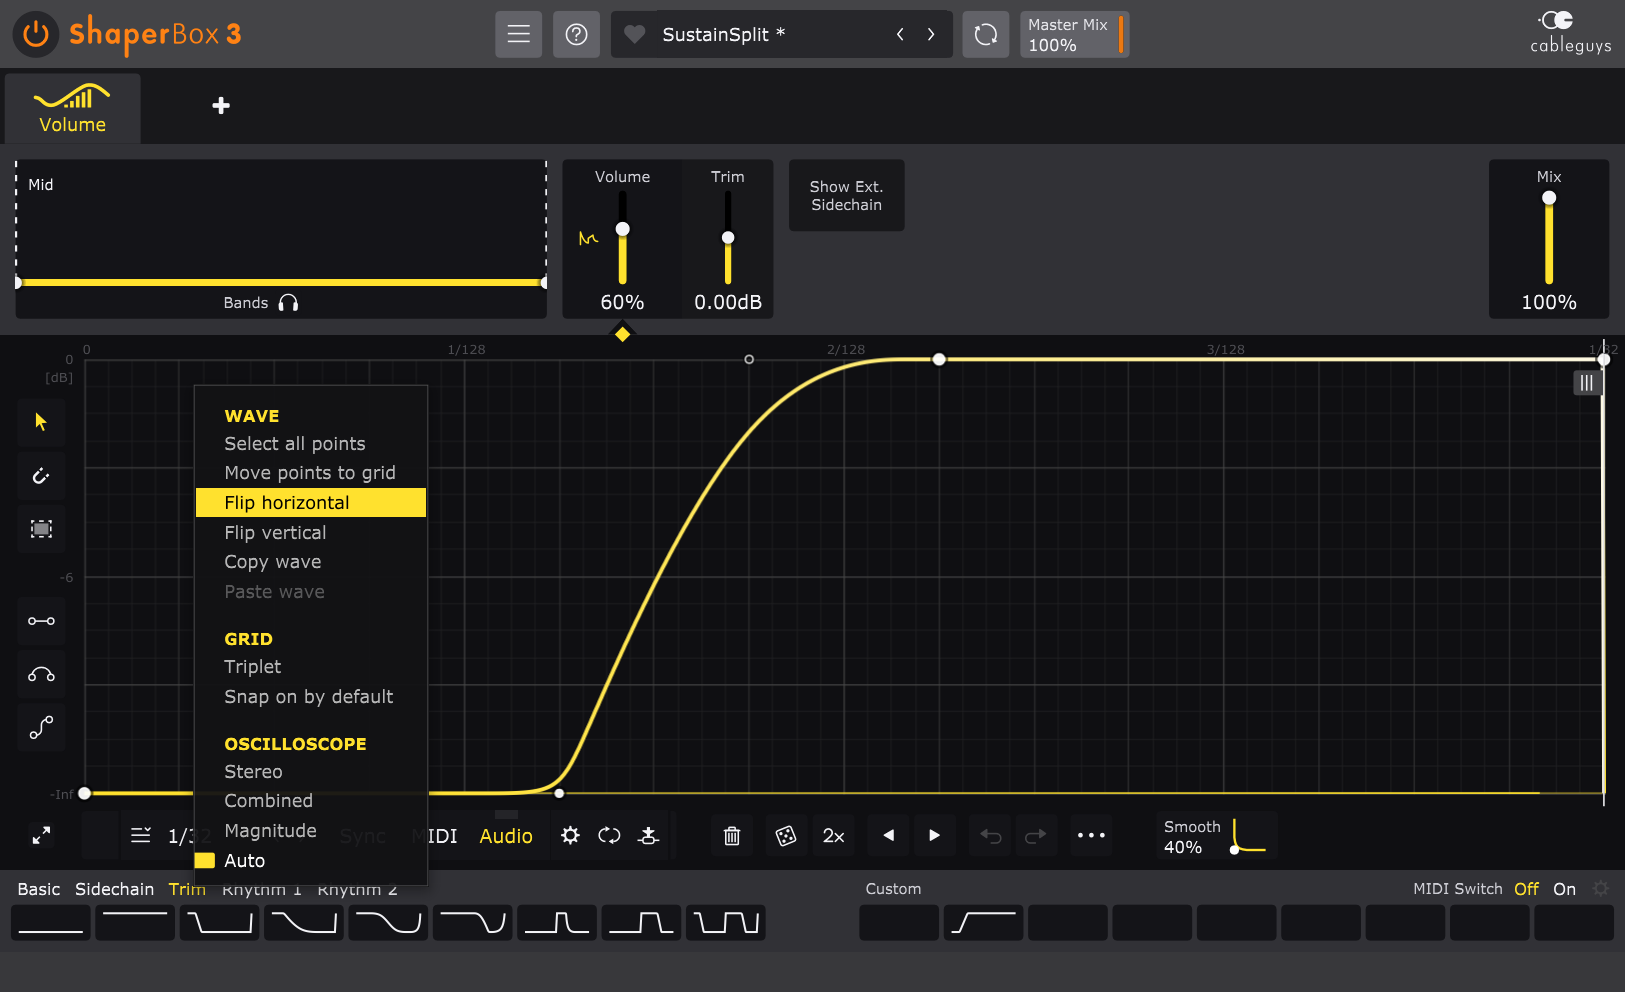Image resolution: width=1625 pixels, height=992 pixels.
Task: Toggle Snap on by default option
Action: 311,697
